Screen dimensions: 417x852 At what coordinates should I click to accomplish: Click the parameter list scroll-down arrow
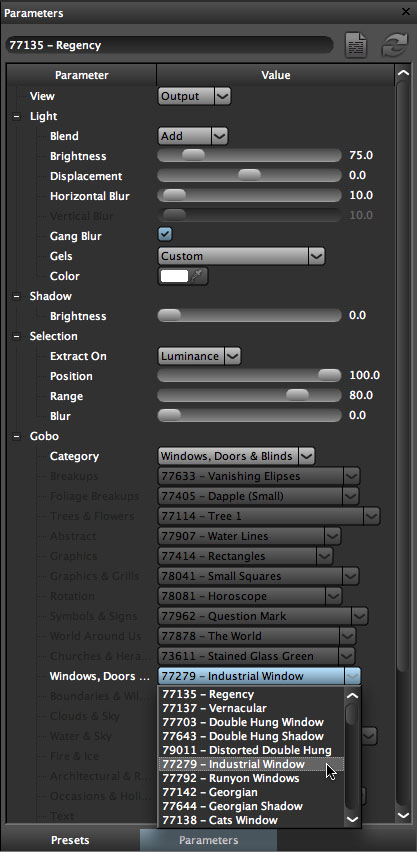click(x=403, y=815)
